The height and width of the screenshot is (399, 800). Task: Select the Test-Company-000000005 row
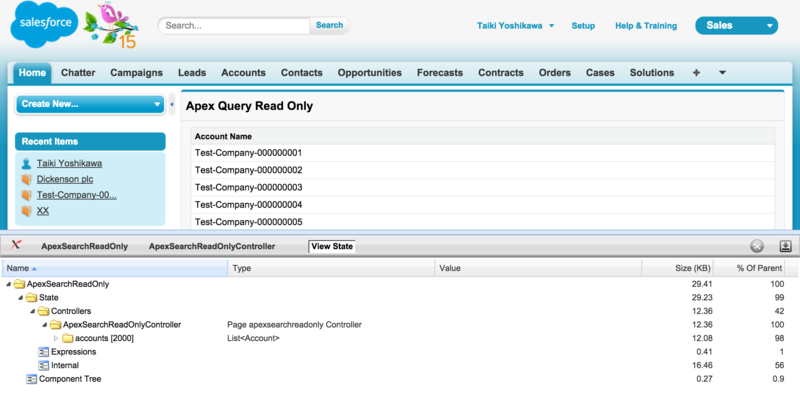(483, 222)
